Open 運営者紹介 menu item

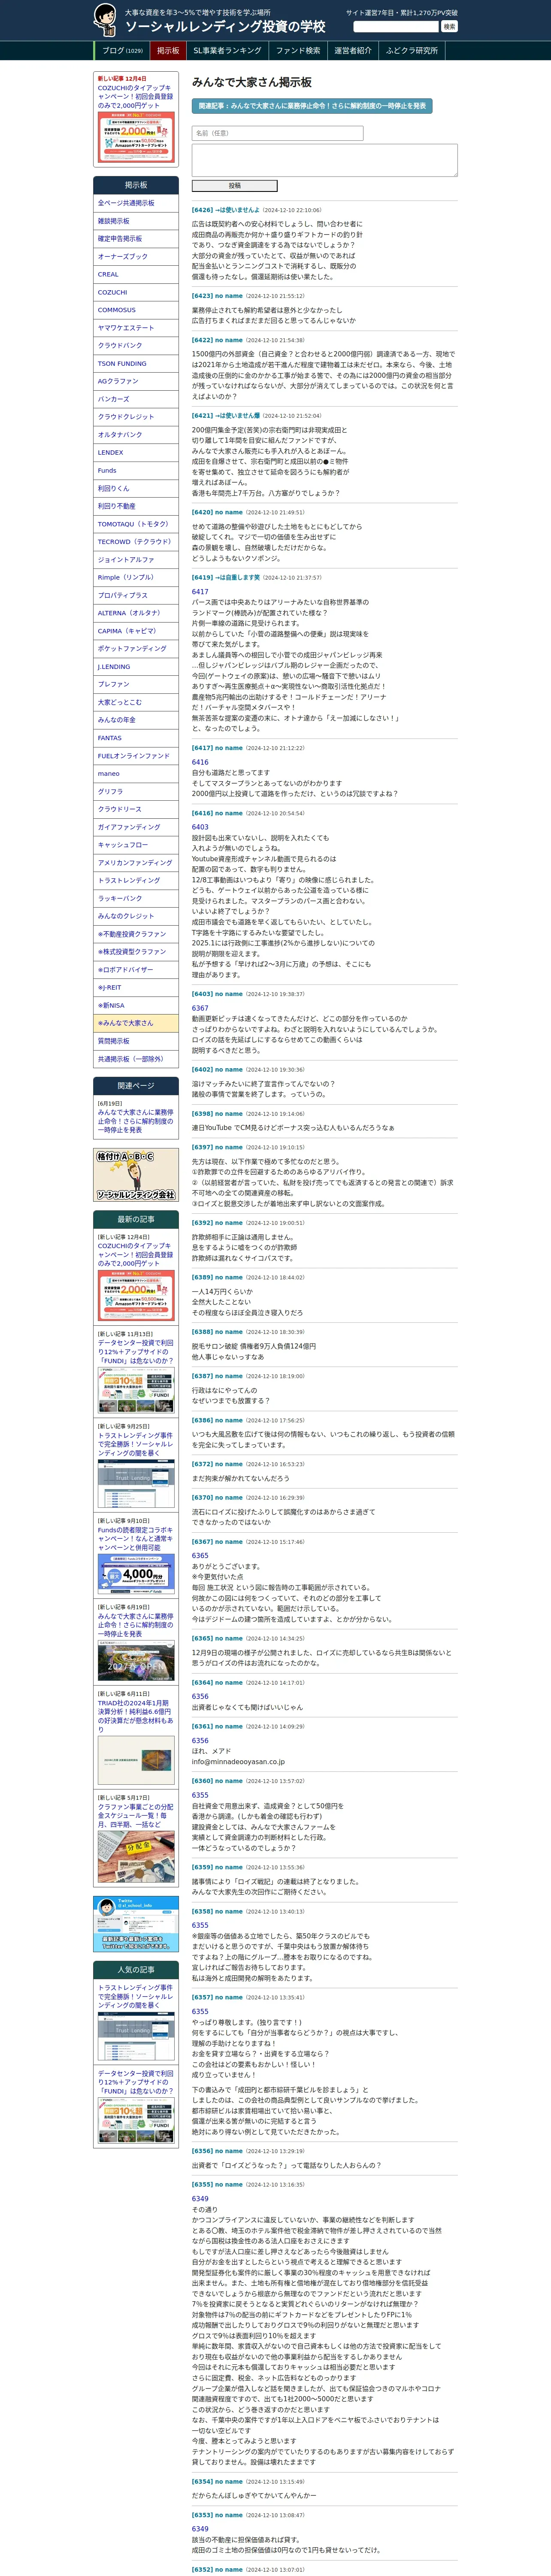point(353,51)
